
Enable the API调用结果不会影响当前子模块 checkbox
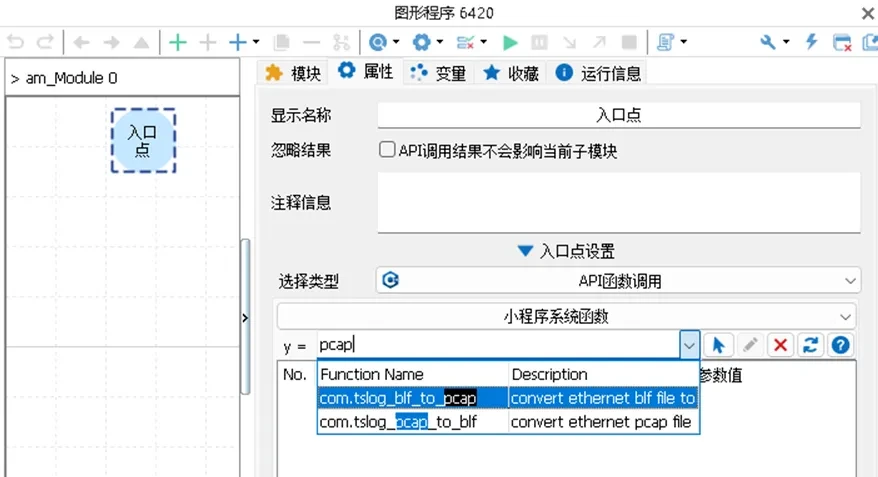tap(387, 151)
